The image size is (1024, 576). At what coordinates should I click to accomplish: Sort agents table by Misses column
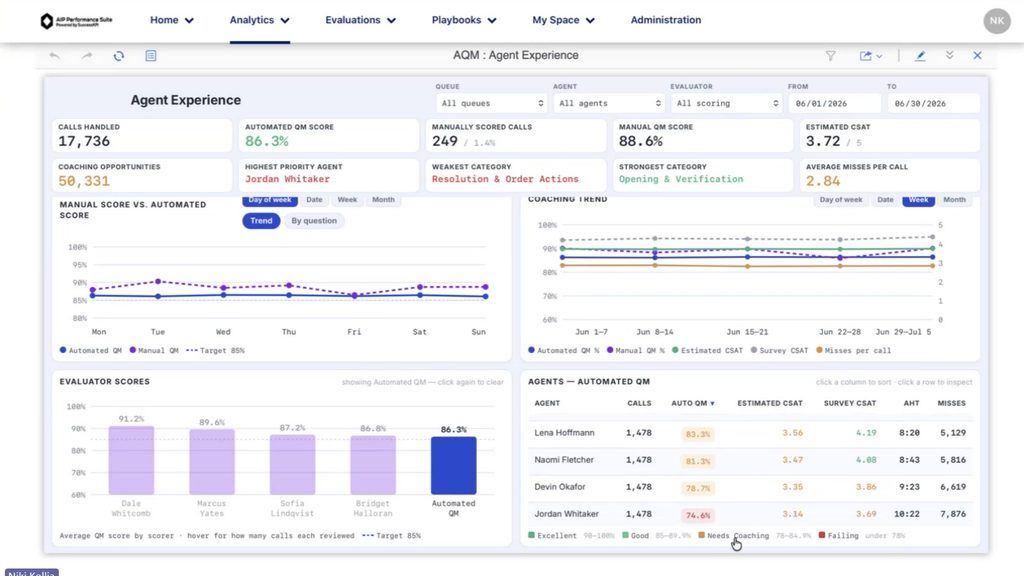pos(952,404)
